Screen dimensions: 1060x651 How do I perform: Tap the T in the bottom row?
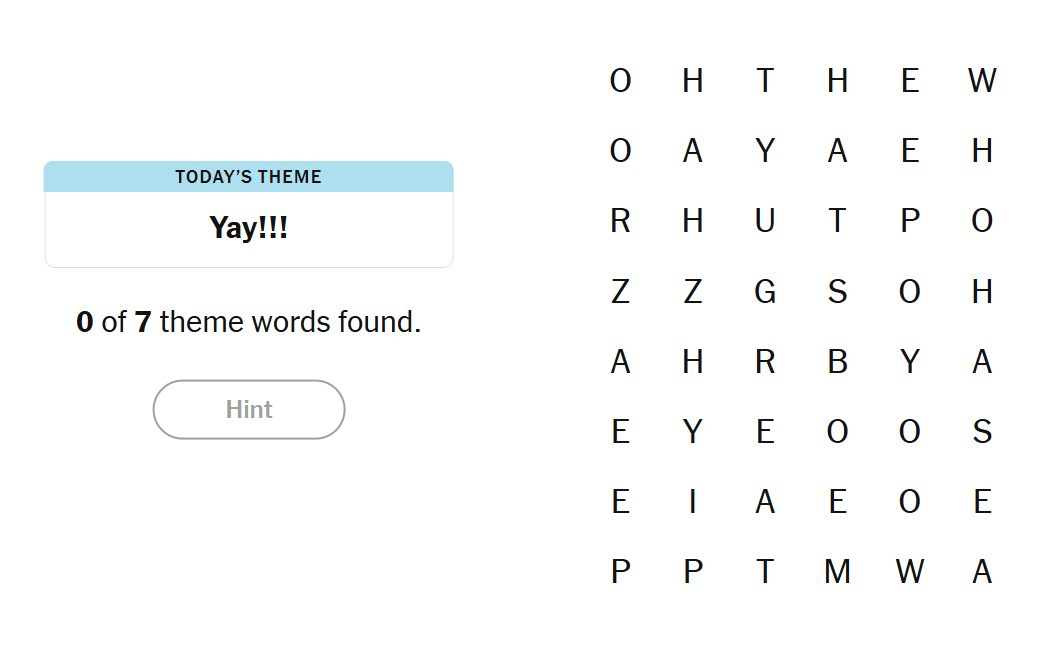point(765,572)
